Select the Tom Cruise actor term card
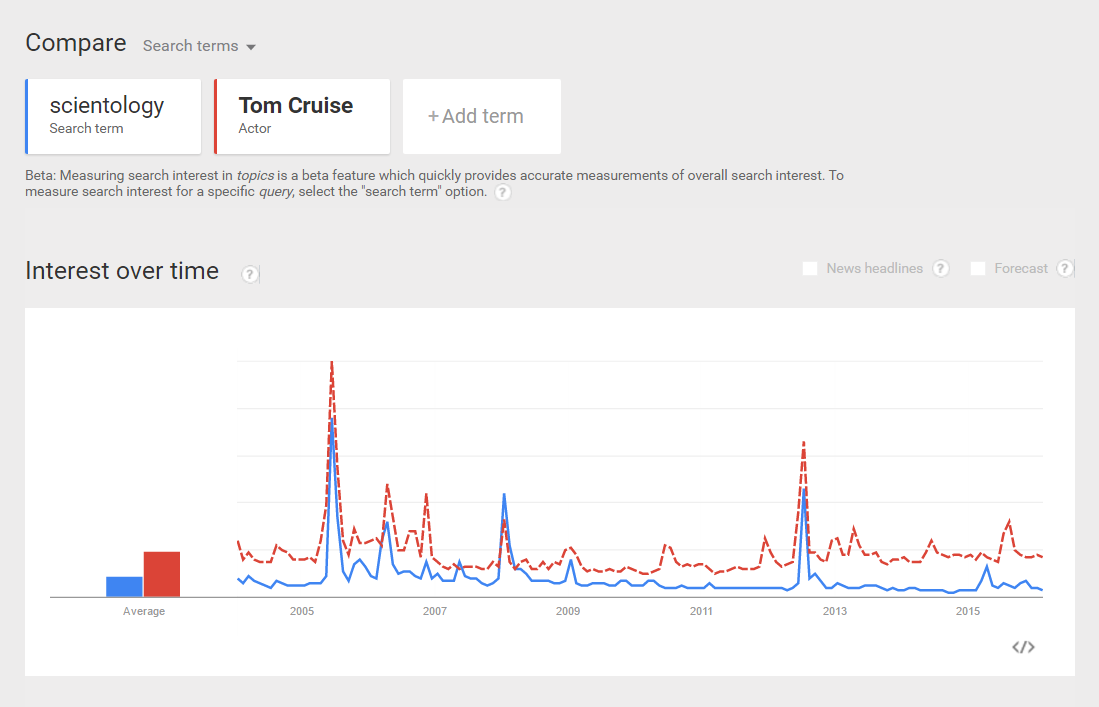1099x707 pixels. tap(302, 116)
